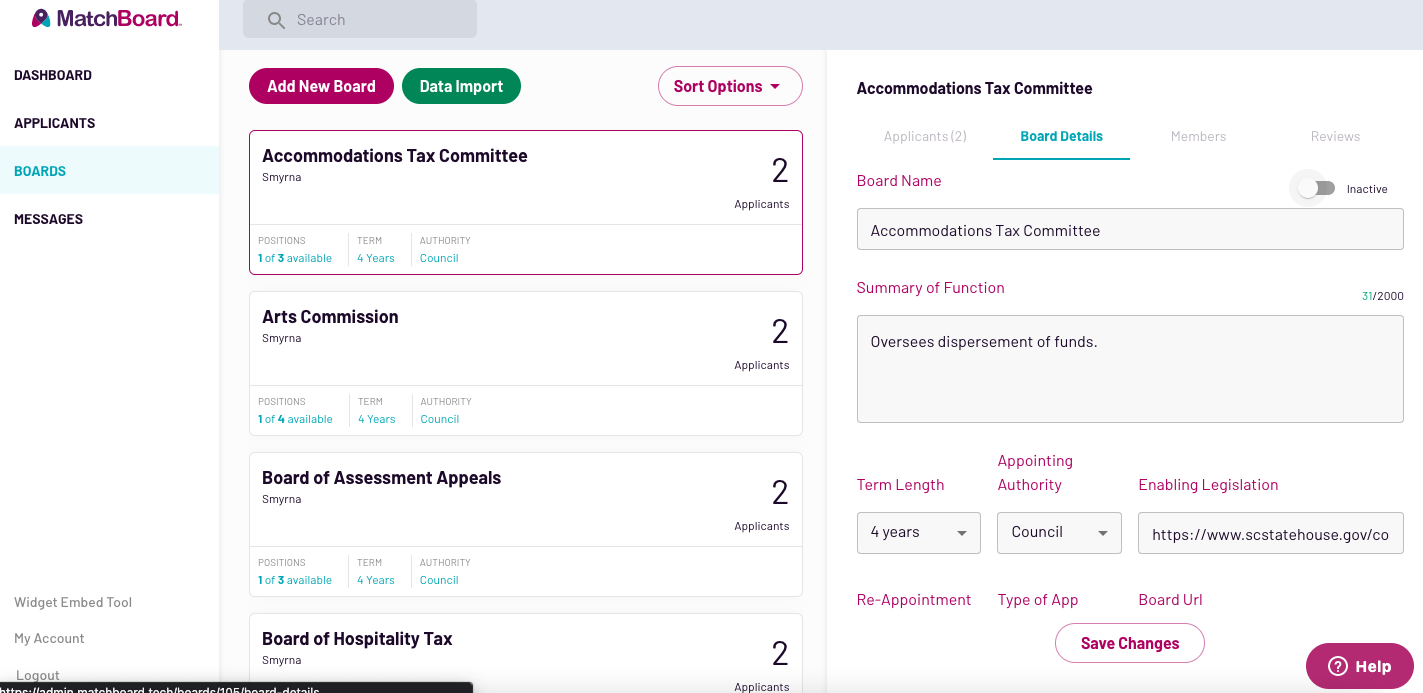Screen dimensions: 1423x693
Task: Open the Messages sidebar section
Action: point(48,219)
